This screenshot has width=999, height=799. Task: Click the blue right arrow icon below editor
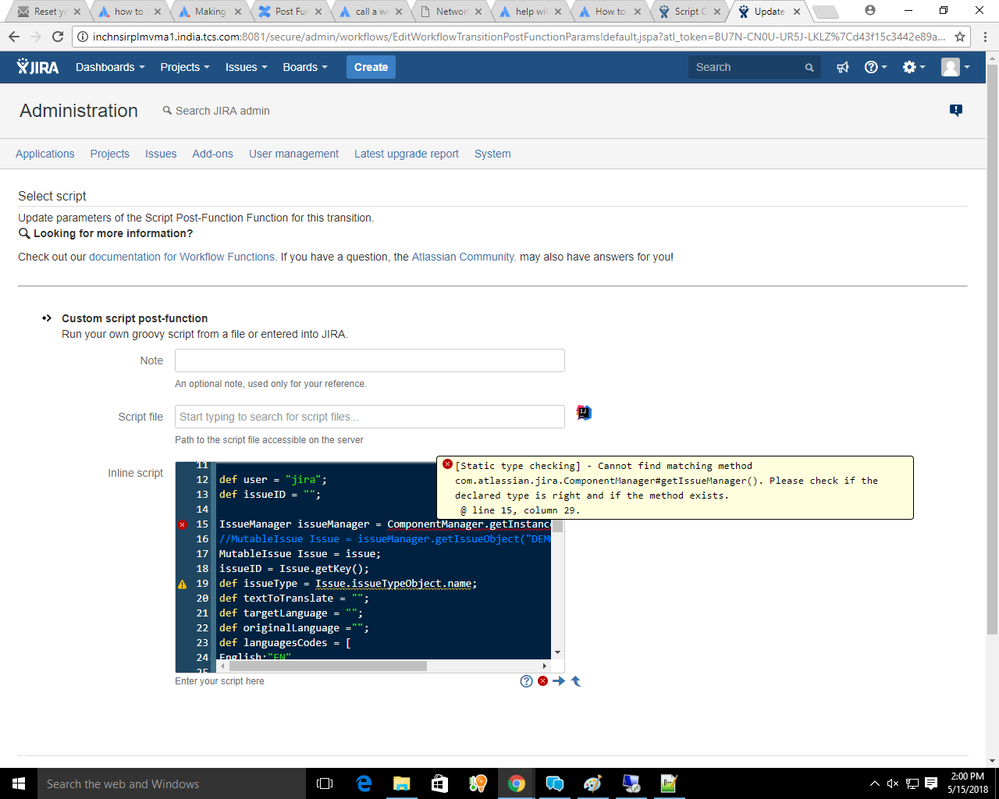click(x=559, y=681)
